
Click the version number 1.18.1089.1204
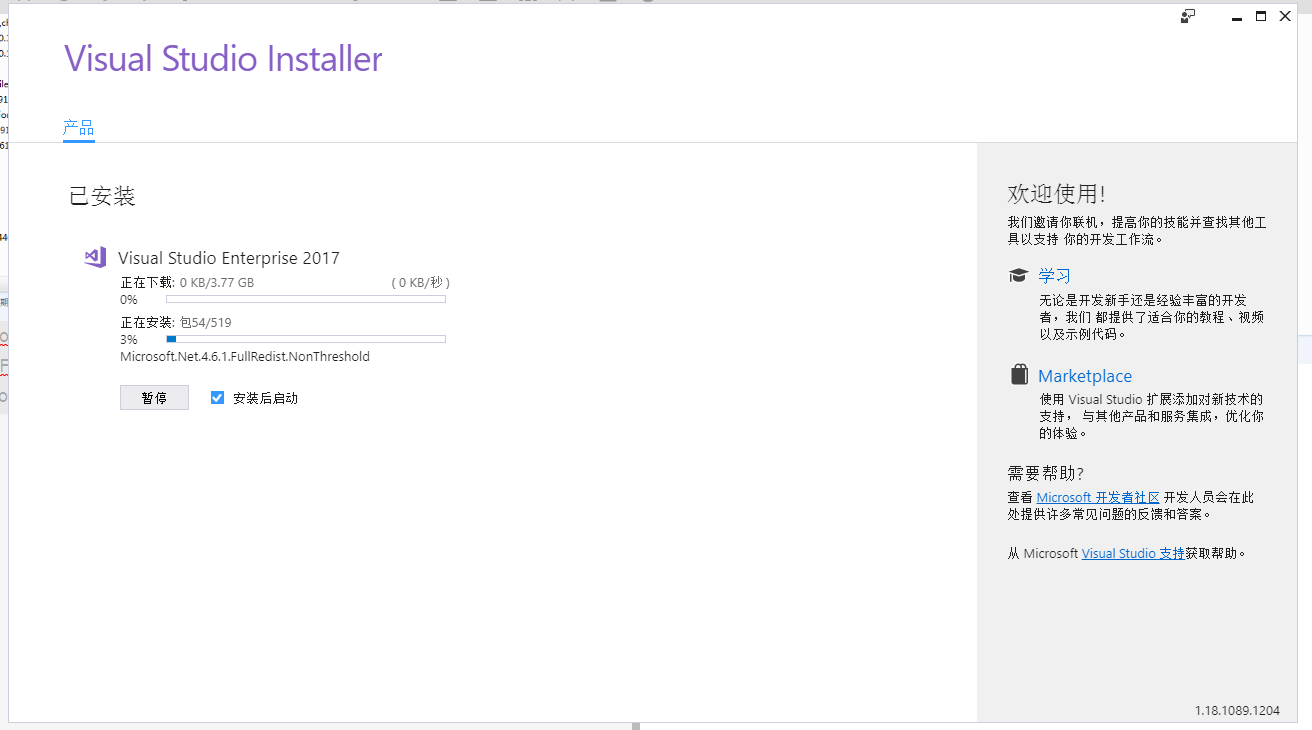pos(1237,710)
